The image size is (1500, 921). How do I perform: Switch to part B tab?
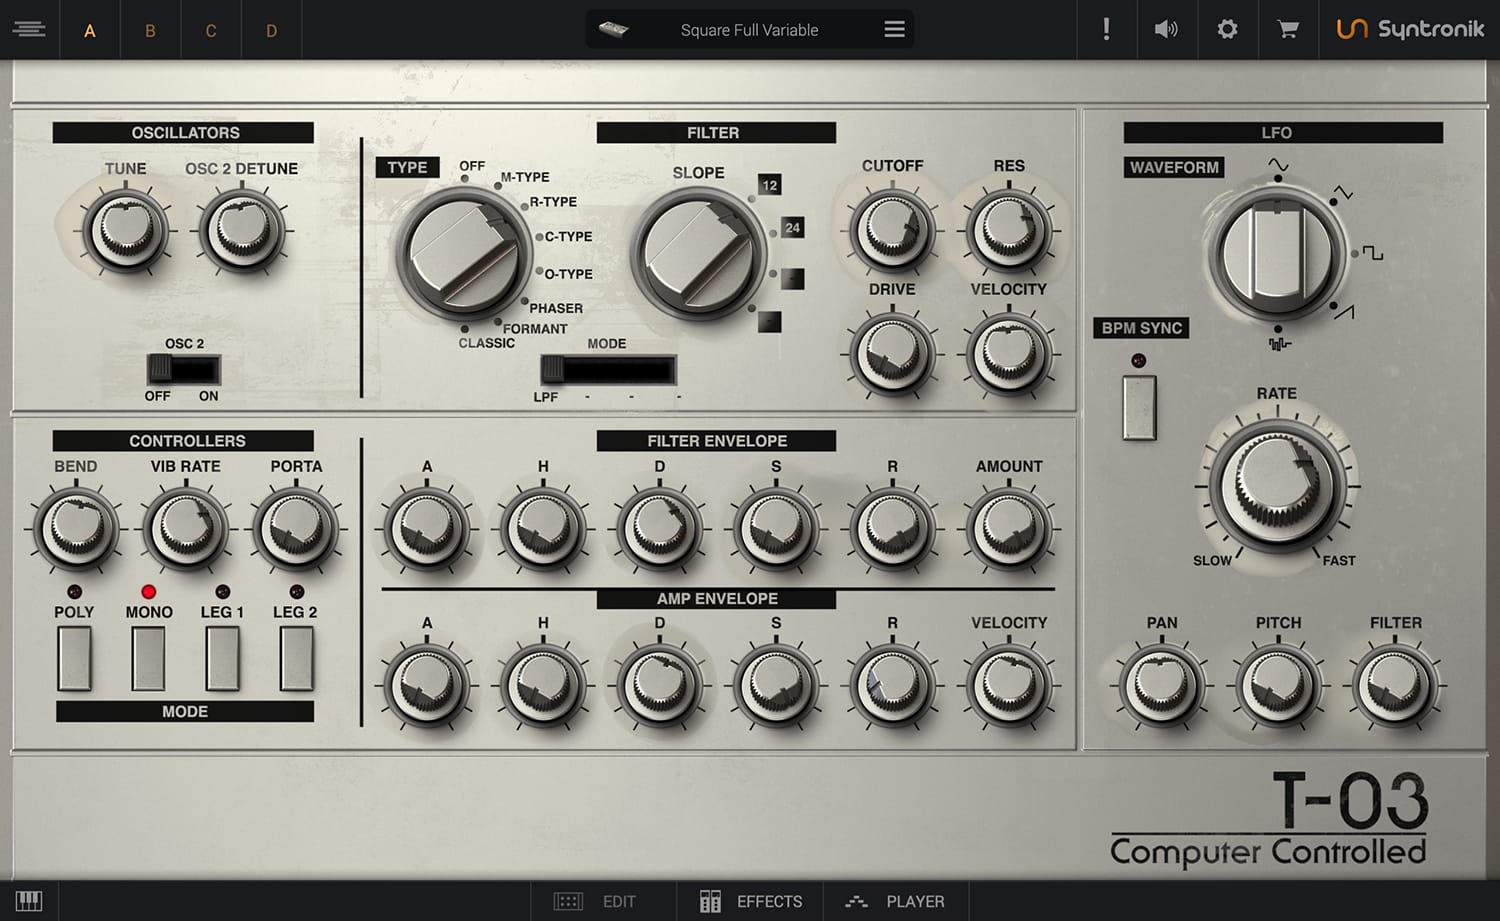coord(150,30)
